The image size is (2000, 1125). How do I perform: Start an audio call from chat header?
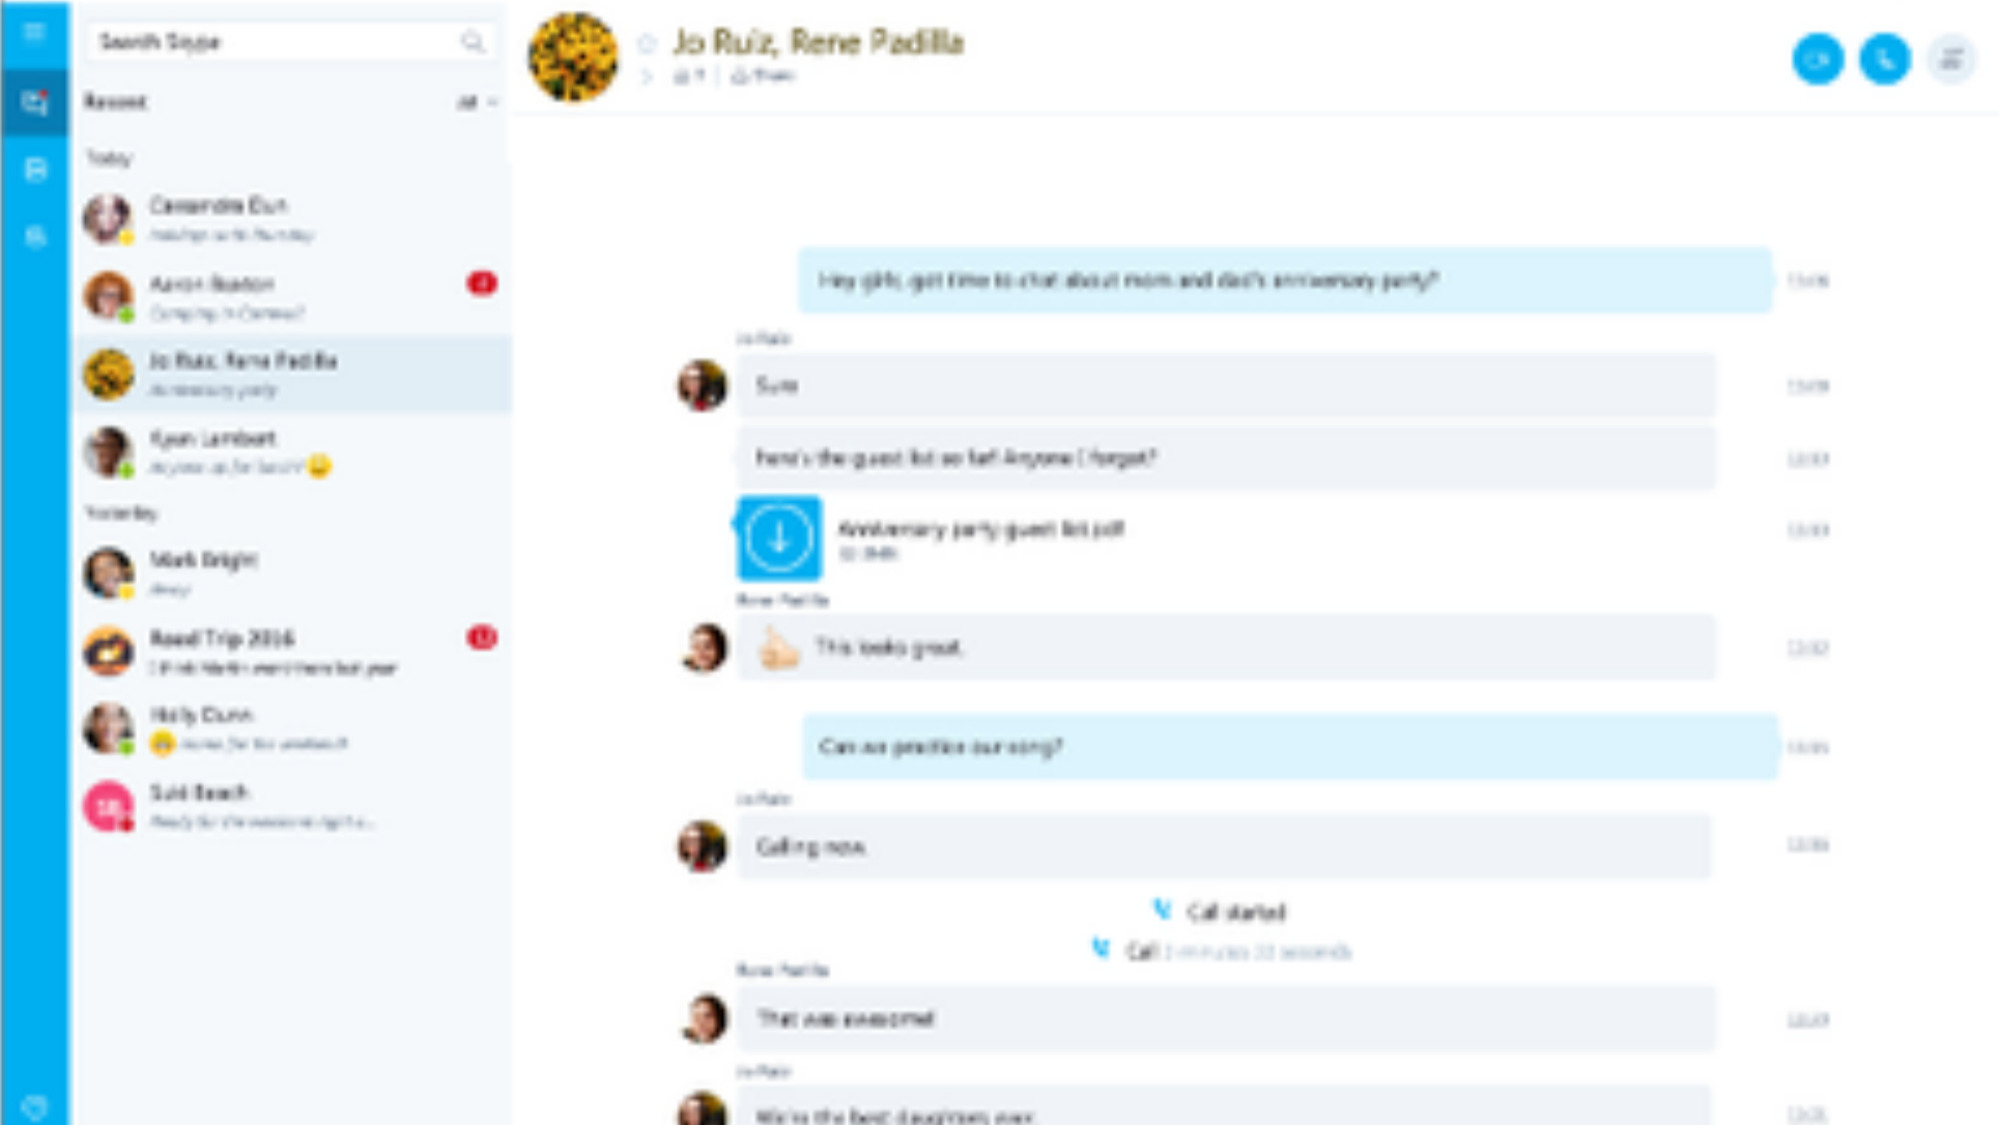pos(1884,60)
